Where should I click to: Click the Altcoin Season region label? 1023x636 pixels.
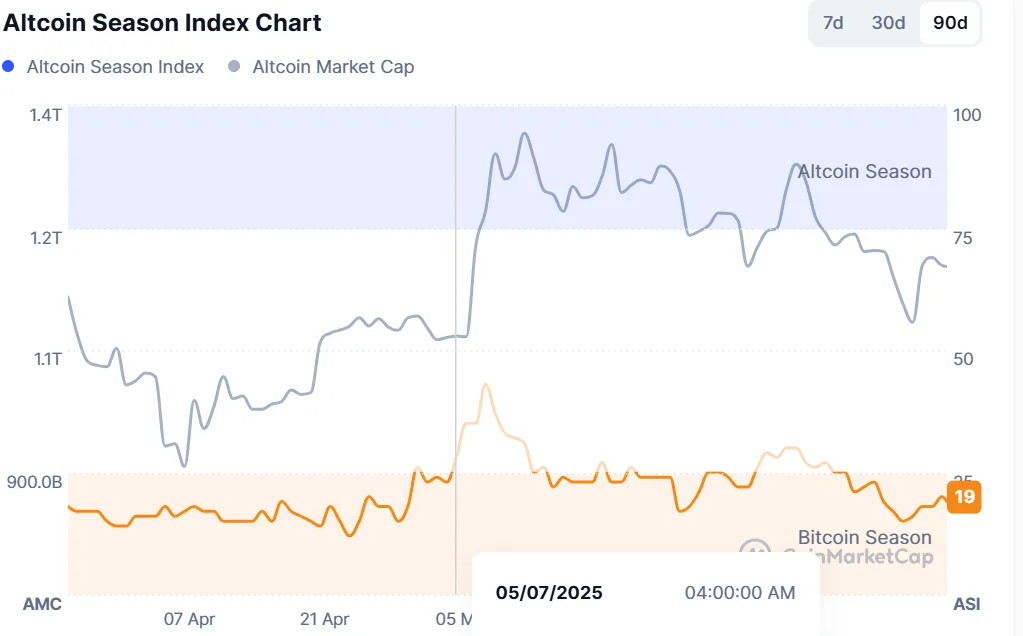863,171
